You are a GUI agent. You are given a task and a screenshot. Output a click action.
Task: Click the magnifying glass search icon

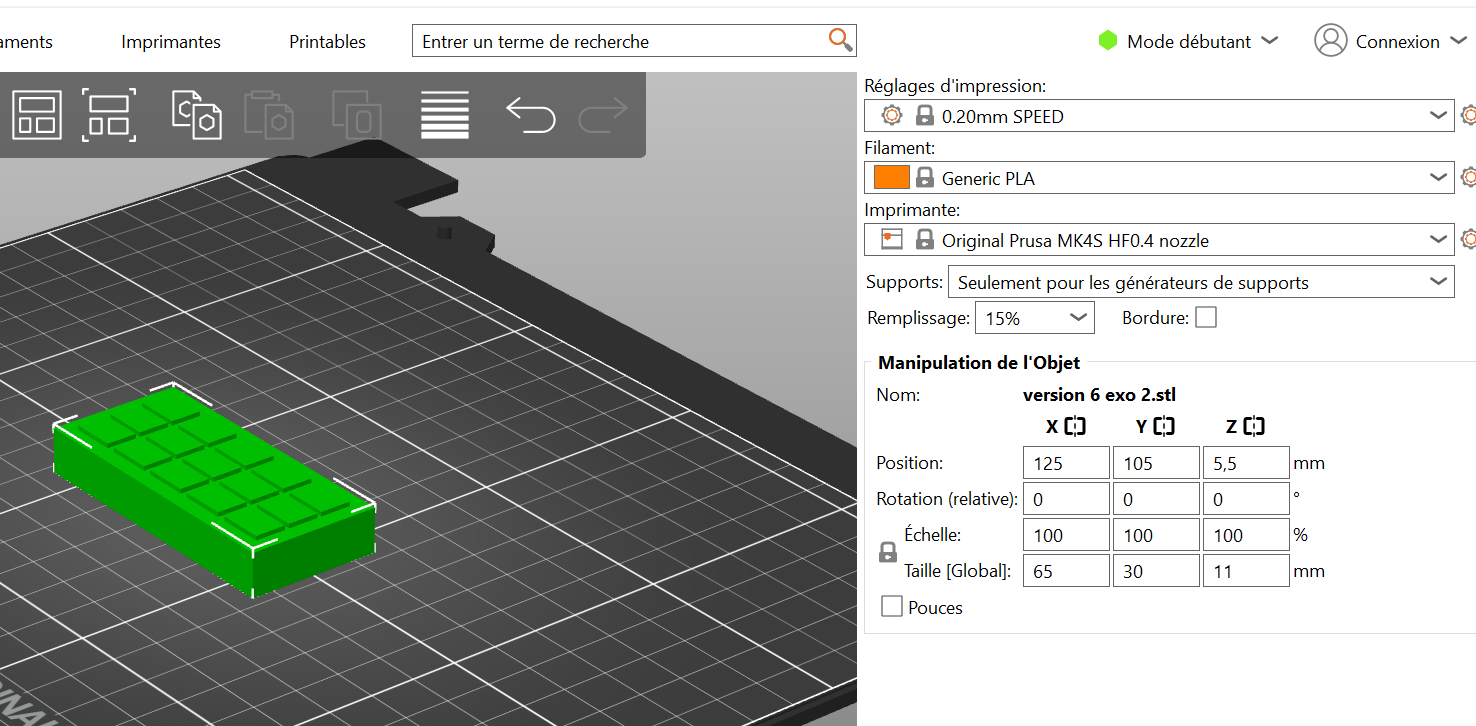(x=840, y=40)
